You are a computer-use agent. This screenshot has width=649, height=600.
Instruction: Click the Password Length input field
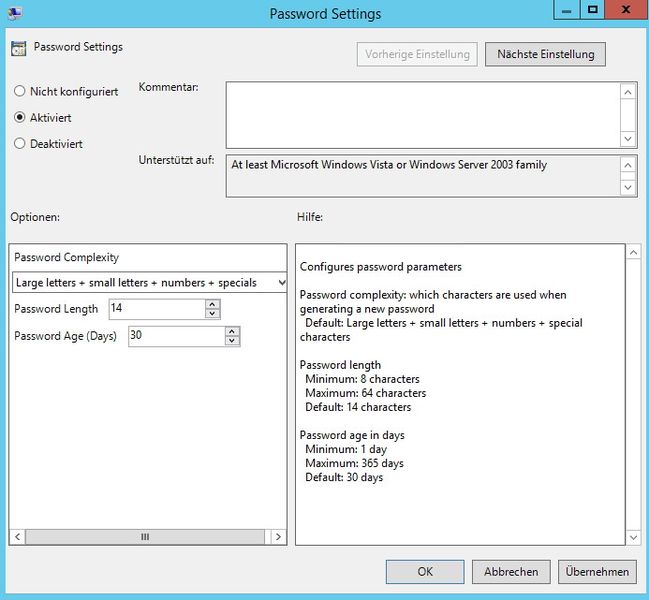(155, 309)
